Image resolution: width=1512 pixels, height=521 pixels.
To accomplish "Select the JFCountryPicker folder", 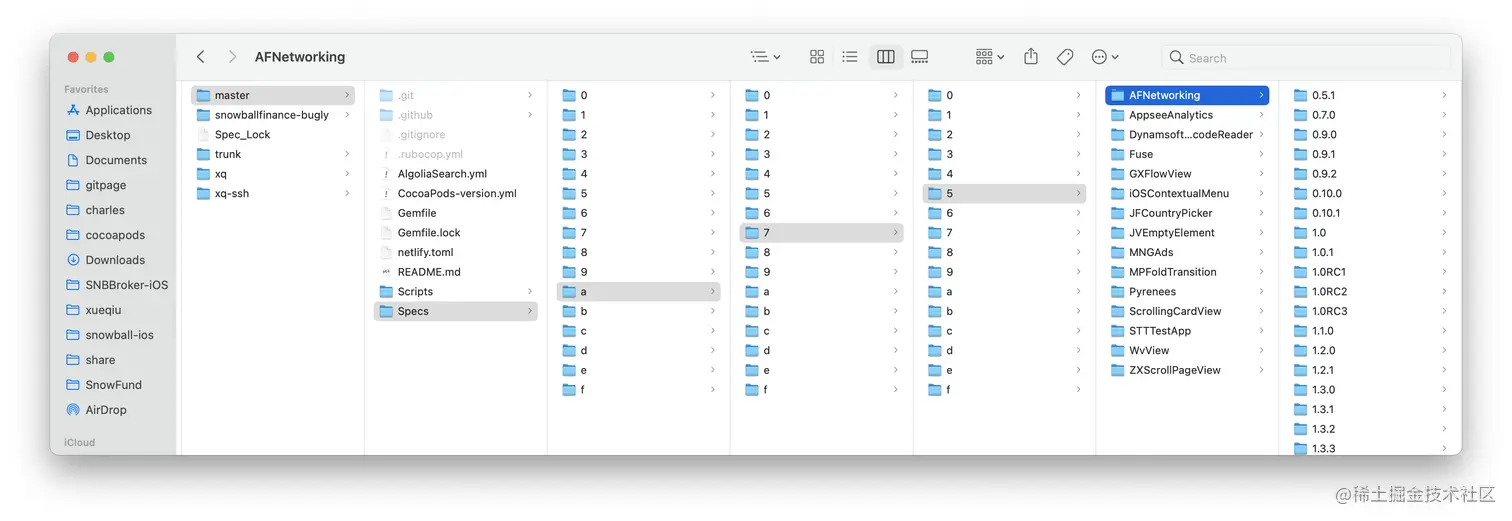I will pos(1187,213).
